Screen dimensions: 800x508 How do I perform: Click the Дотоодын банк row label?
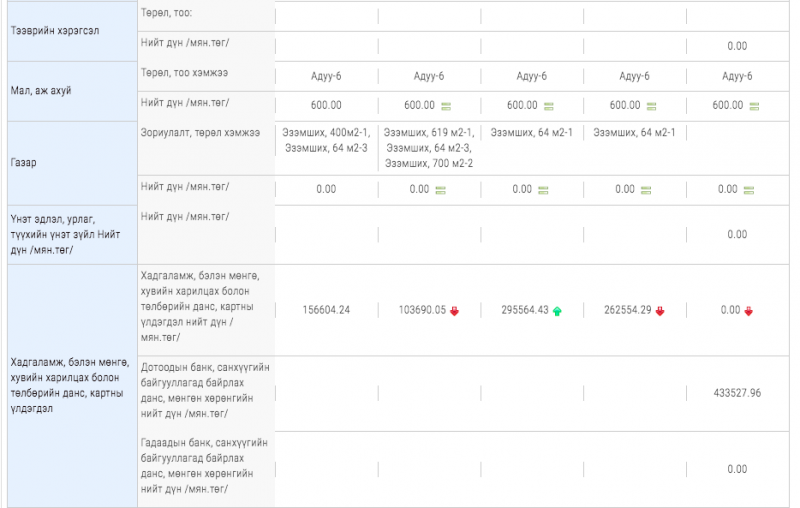coord(205,390)
